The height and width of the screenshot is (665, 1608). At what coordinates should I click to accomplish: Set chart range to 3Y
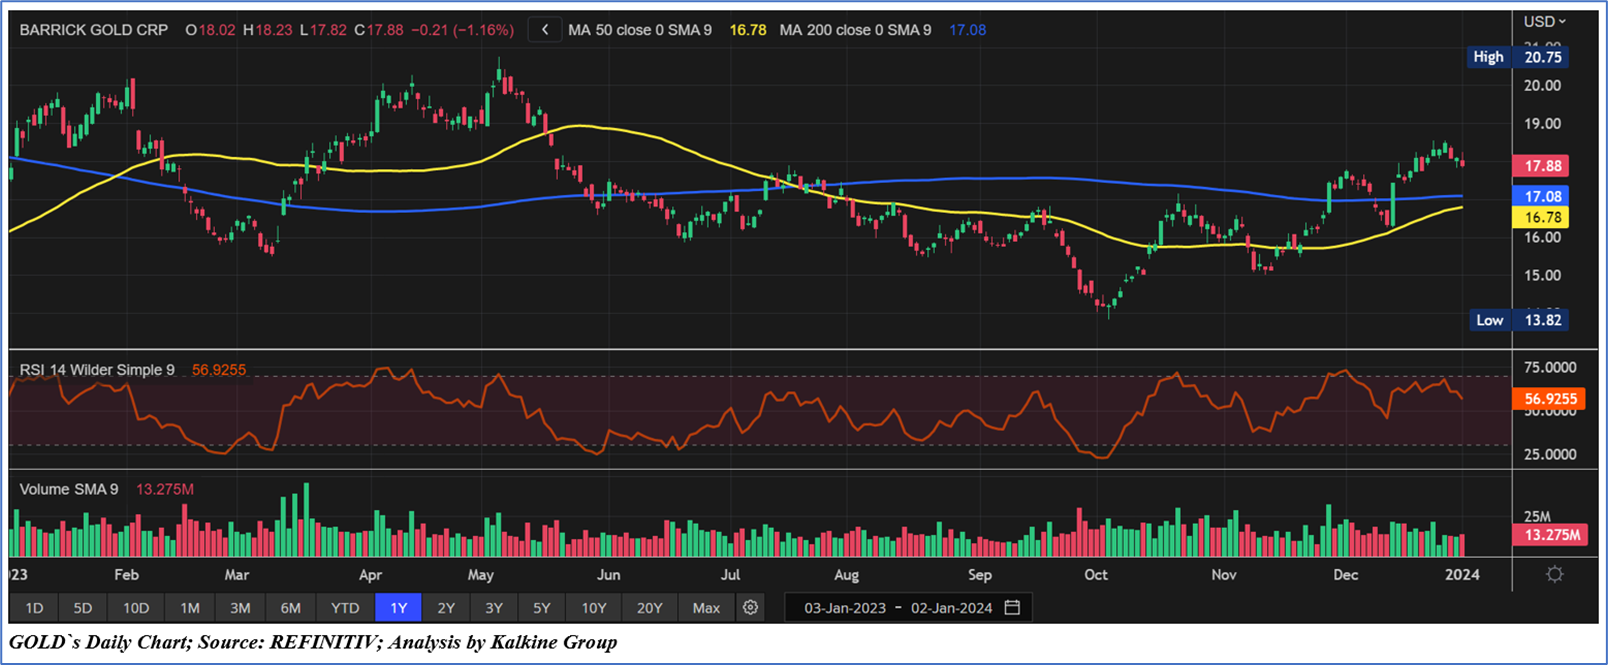(x=494, y=607)
